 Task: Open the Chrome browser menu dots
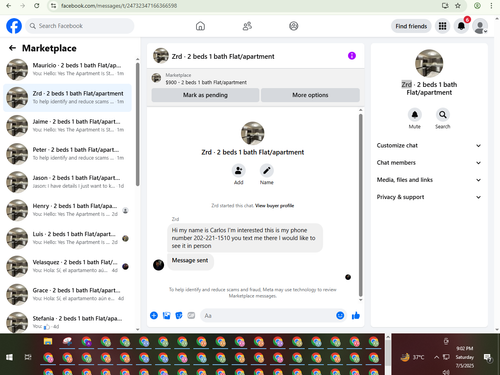click(x=491, y=6)
